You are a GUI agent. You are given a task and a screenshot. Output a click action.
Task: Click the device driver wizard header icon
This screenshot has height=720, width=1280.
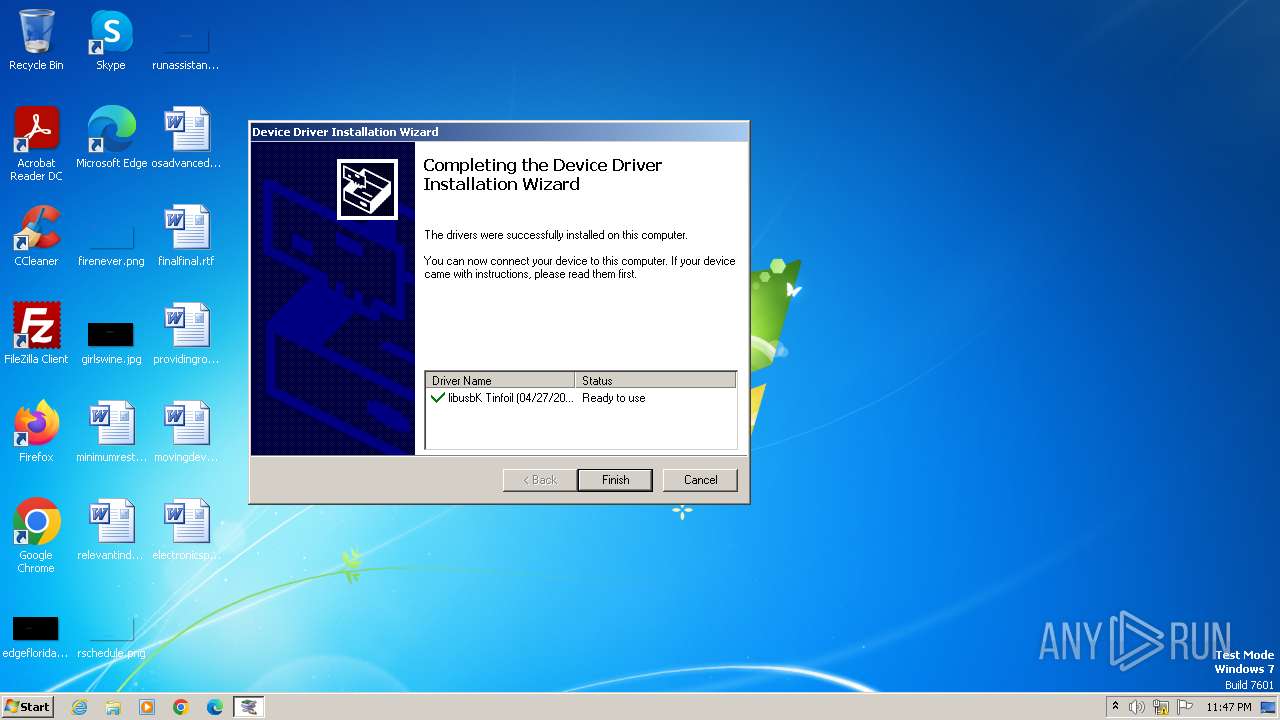point(367,189)
